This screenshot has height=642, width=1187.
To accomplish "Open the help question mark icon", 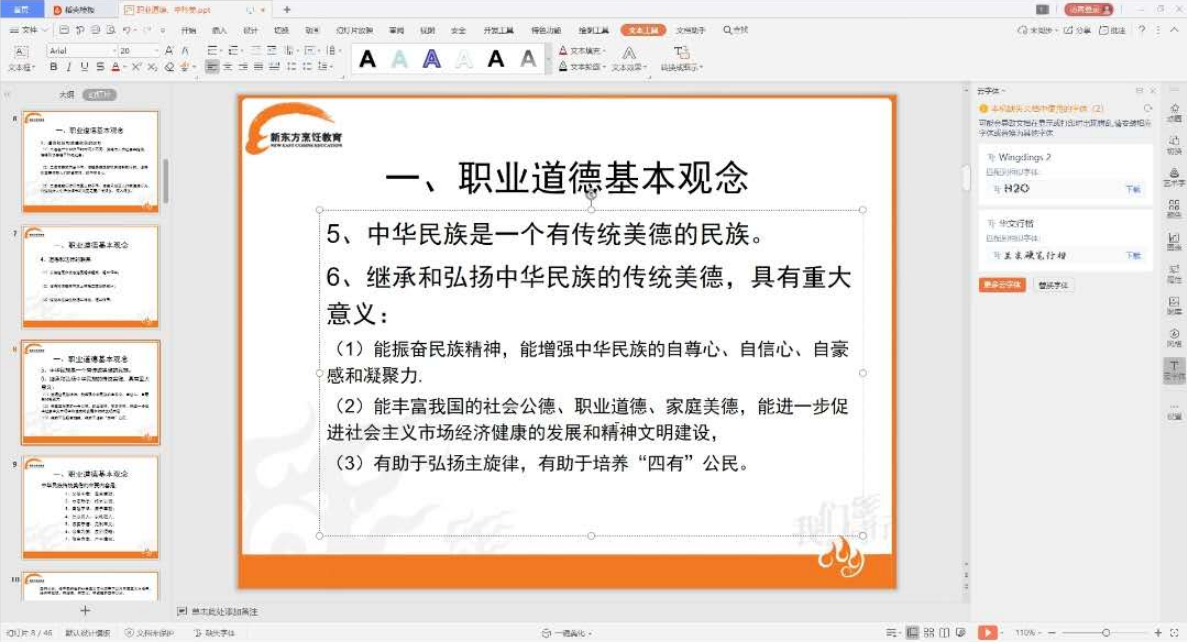I will click(1142, 30).
